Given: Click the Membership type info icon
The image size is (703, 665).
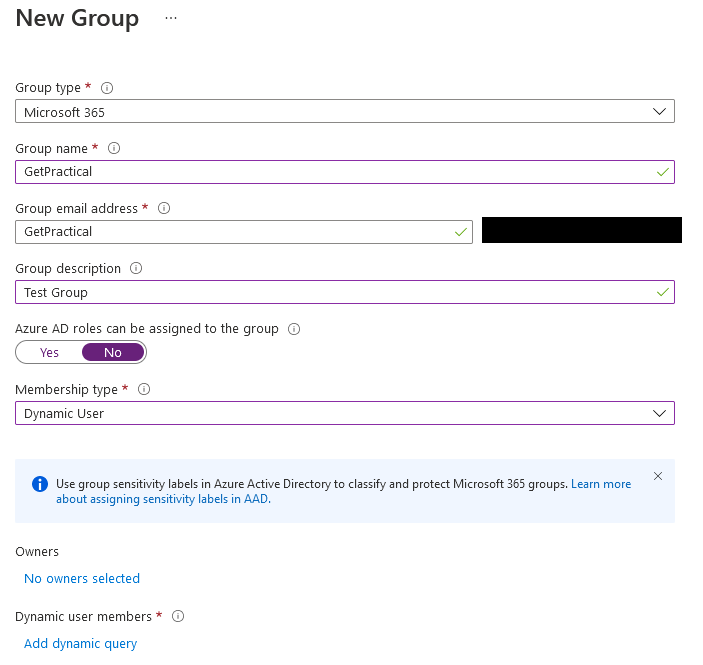Looking at the screenshot, I should pos(144,389).
